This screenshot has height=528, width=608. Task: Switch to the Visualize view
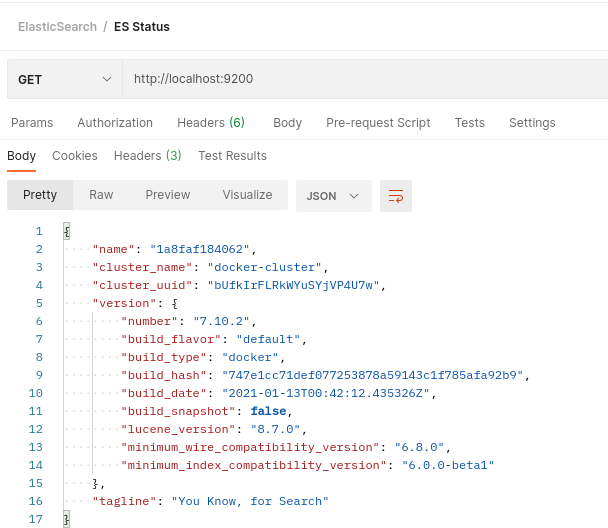[x=247, y=195]
